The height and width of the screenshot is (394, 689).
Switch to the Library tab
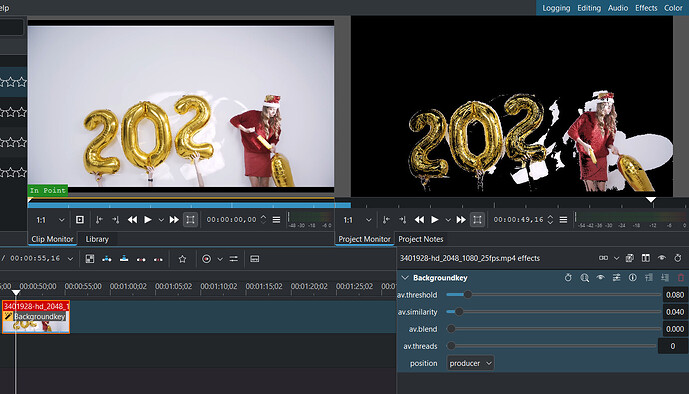click(97, 239)
